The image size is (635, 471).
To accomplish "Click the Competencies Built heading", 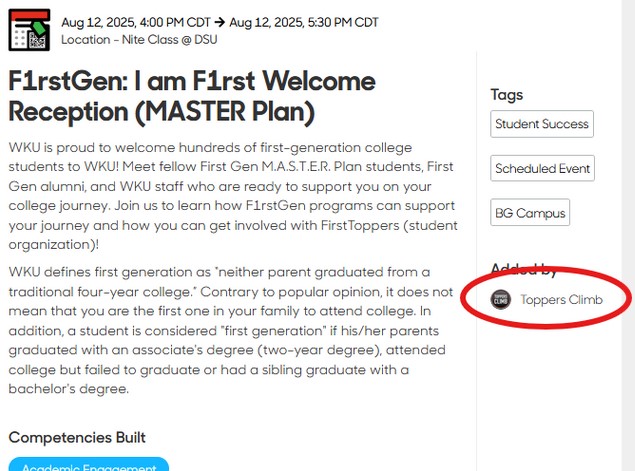I will [77, 437].
